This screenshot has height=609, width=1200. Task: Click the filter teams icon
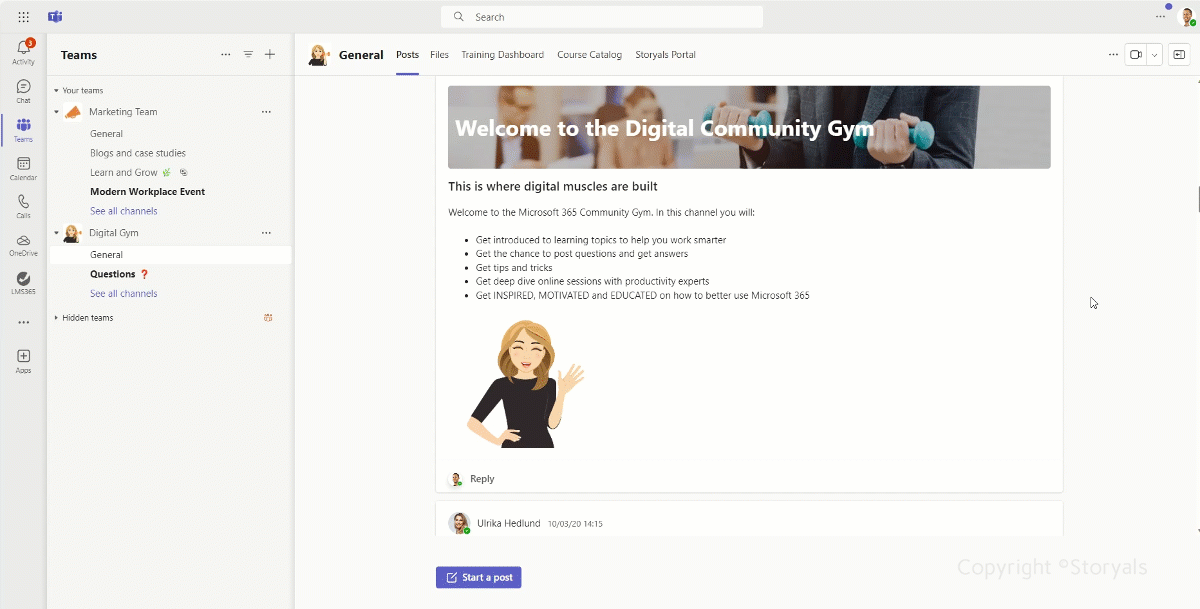click(248, 55)
